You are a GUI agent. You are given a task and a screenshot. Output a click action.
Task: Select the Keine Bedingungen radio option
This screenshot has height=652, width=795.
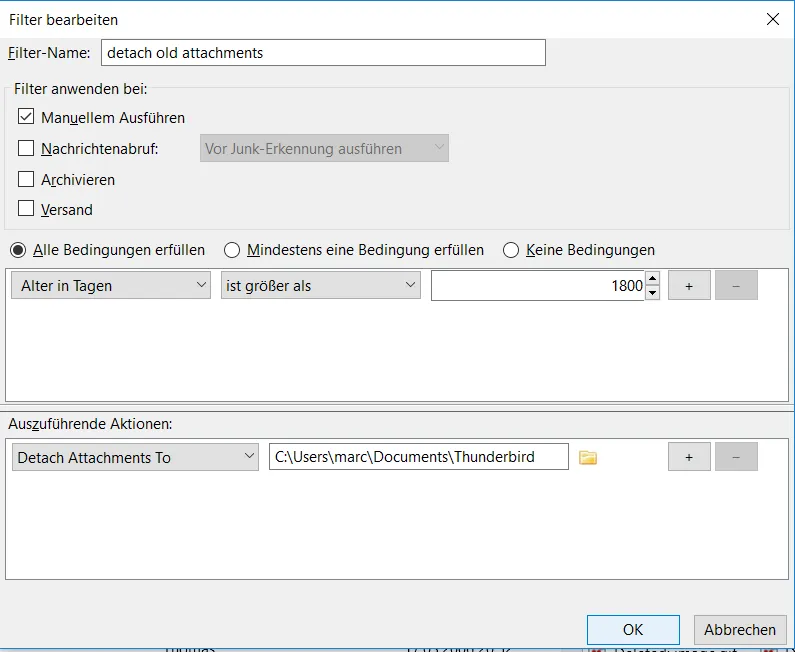(511, 250)
